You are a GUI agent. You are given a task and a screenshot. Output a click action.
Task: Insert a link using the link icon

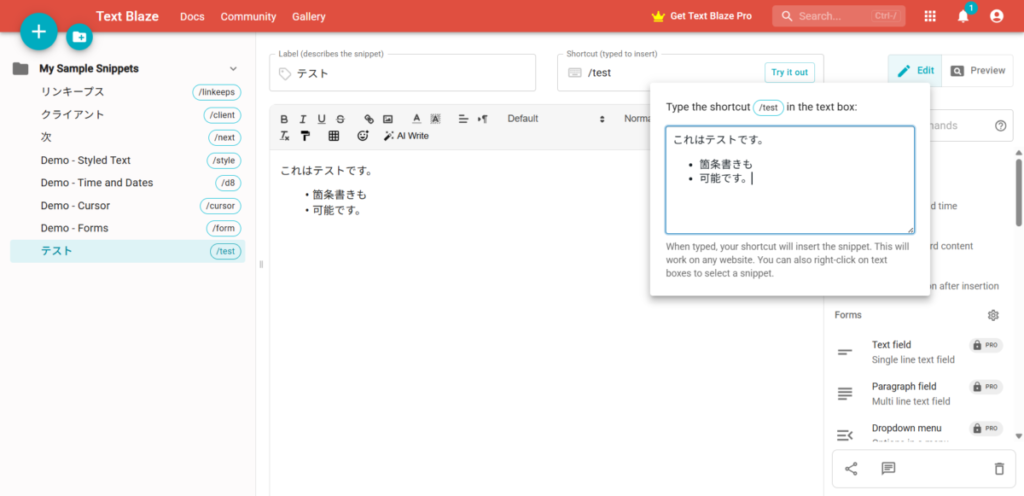point(369,119)
